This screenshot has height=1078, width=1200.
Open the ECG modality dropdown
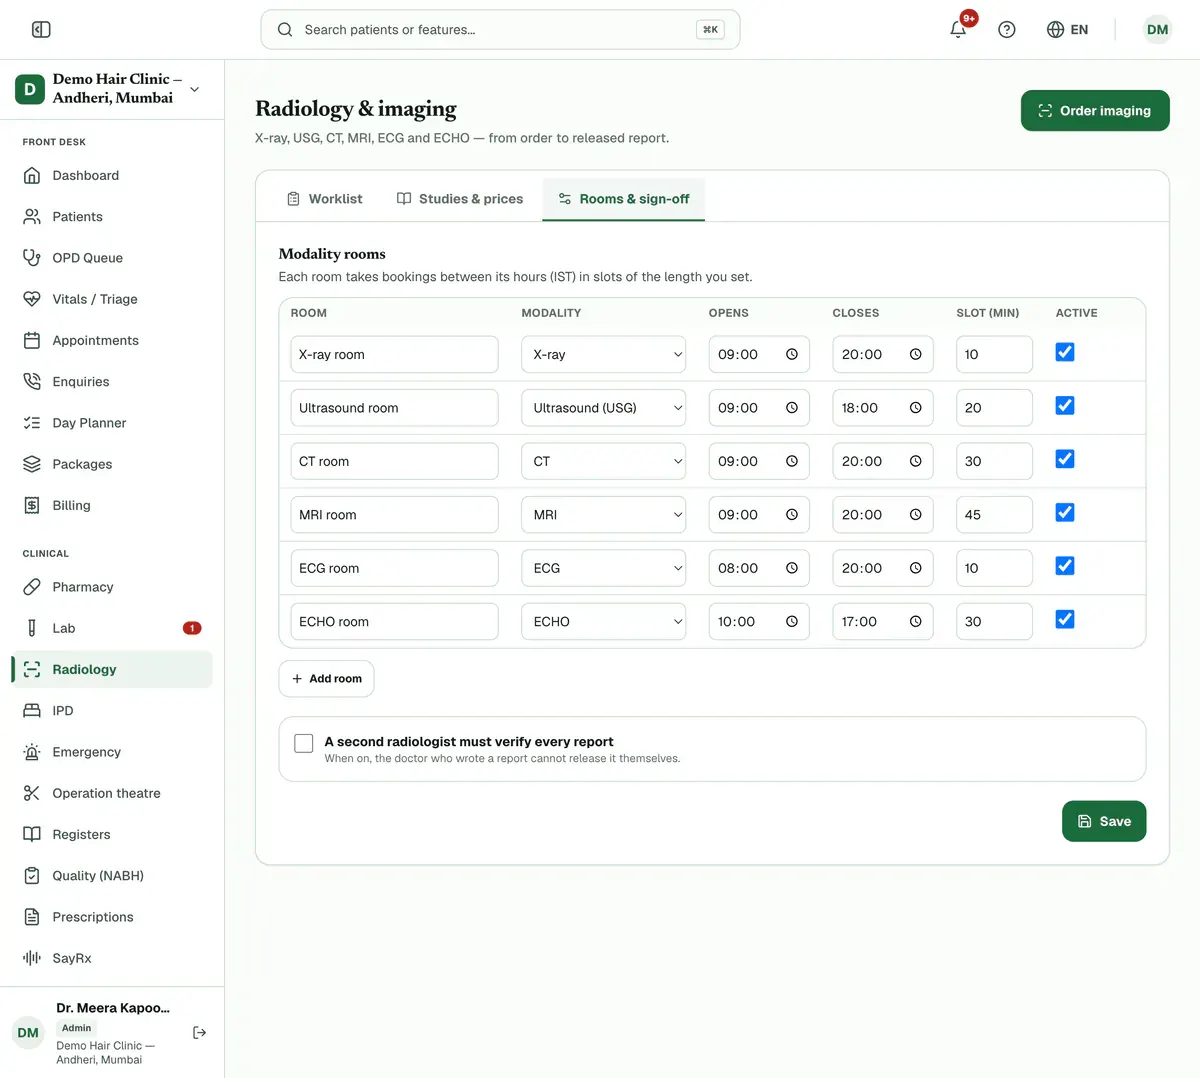coord(604,568)
